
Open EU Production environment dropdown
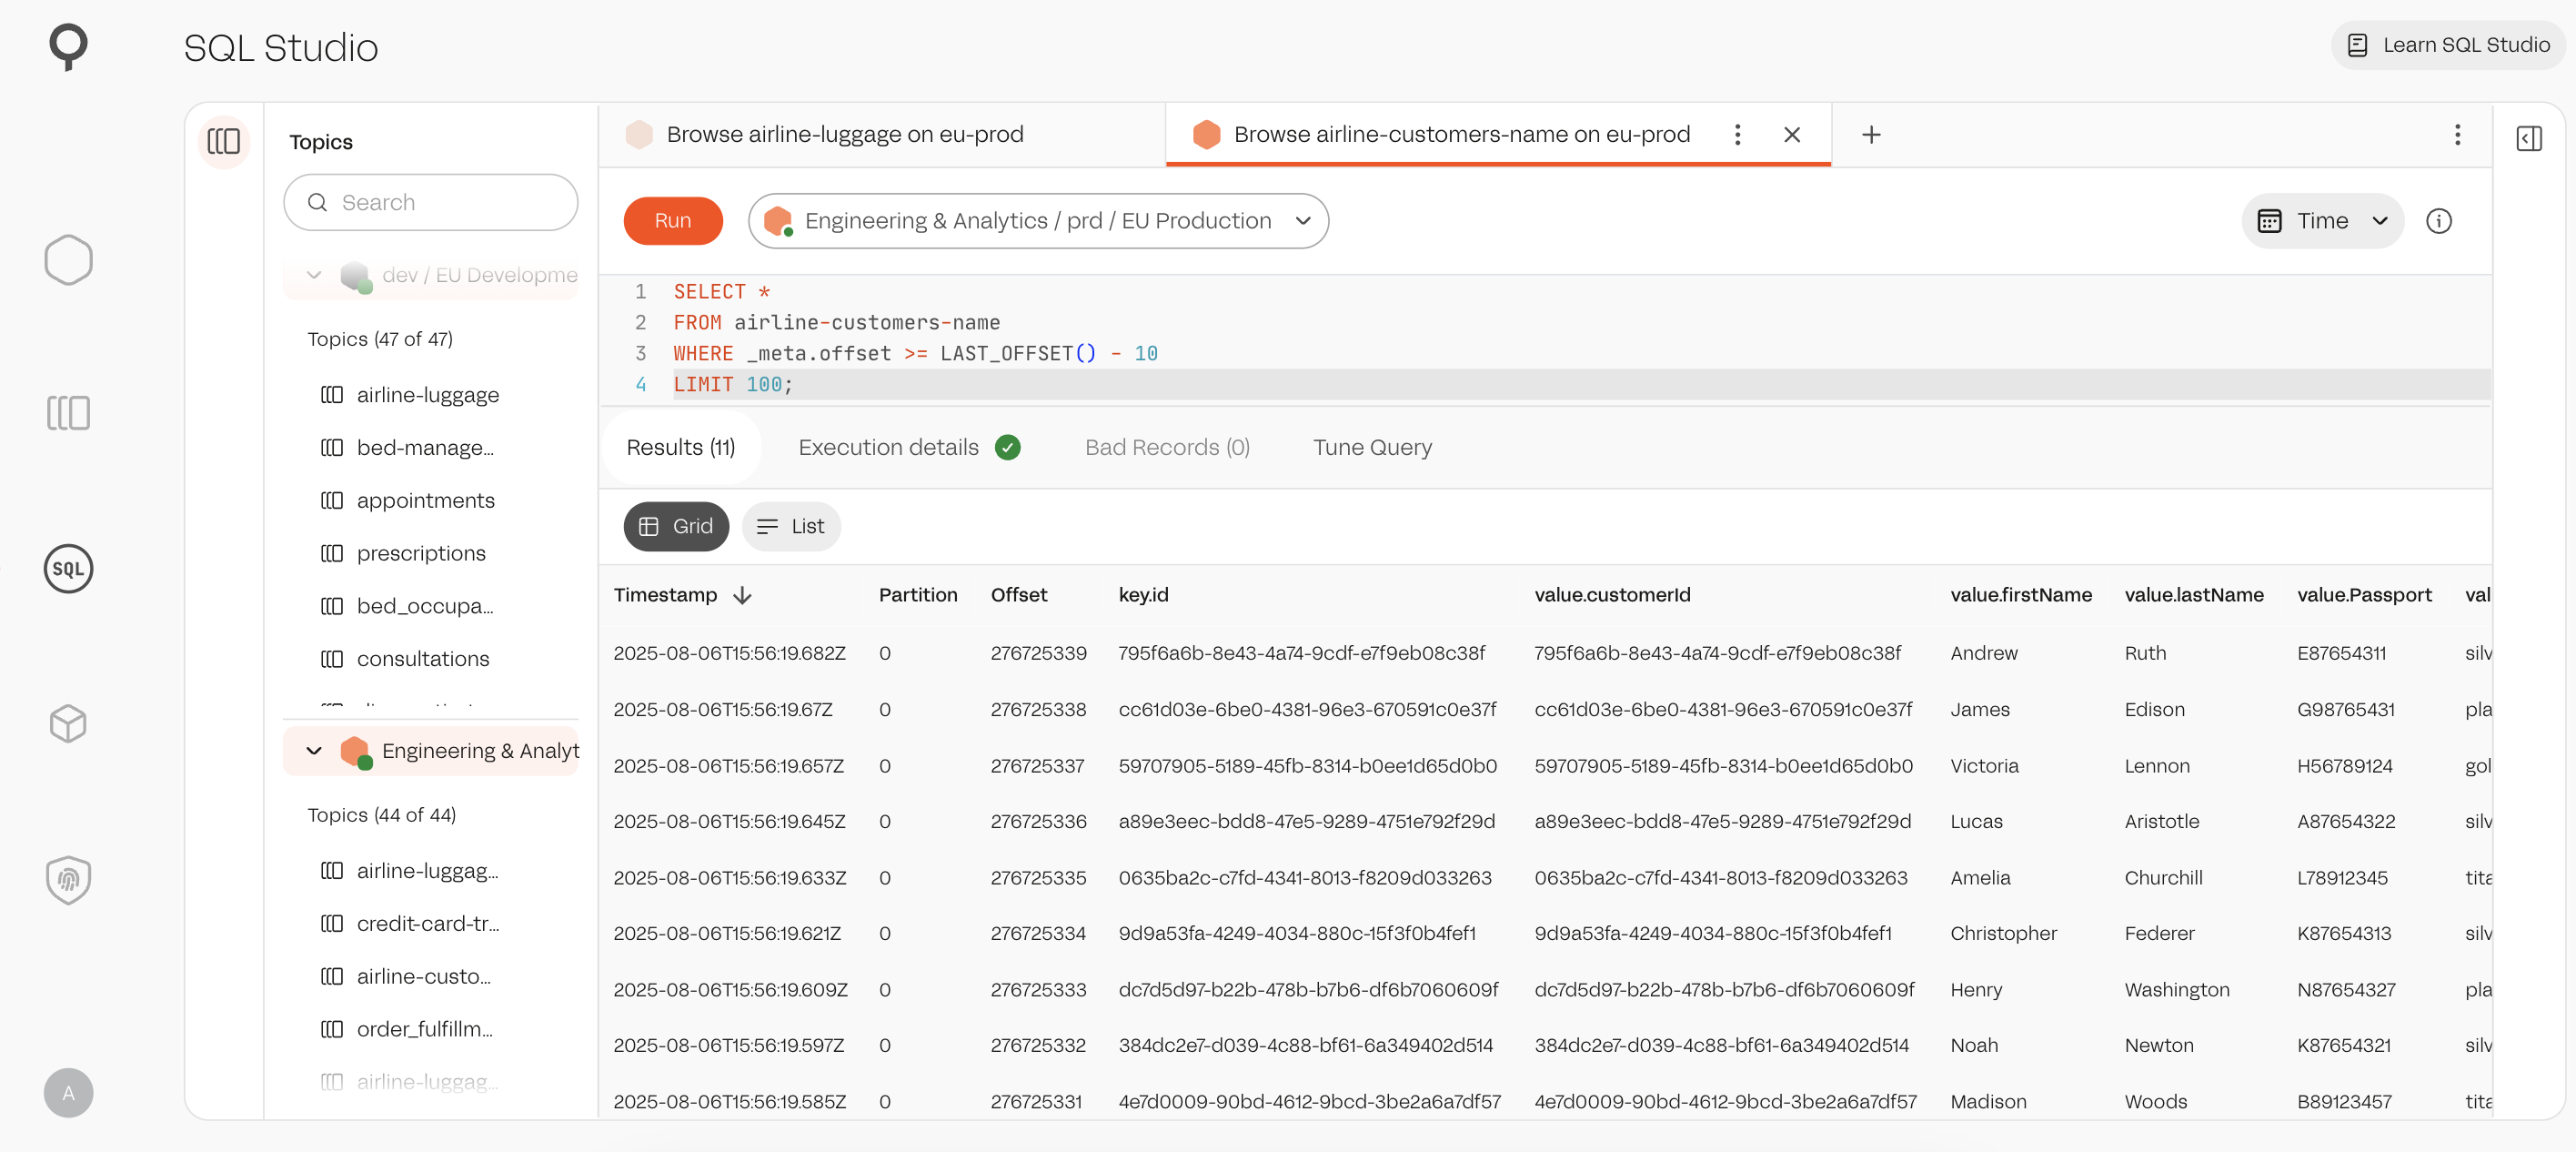1038,221
